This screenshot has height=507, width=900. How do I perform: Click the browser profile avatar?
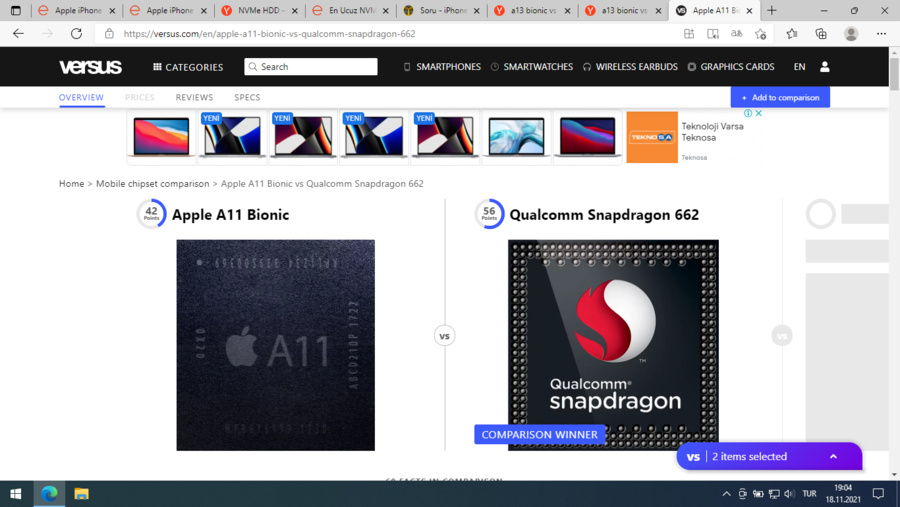coord(851,34)
